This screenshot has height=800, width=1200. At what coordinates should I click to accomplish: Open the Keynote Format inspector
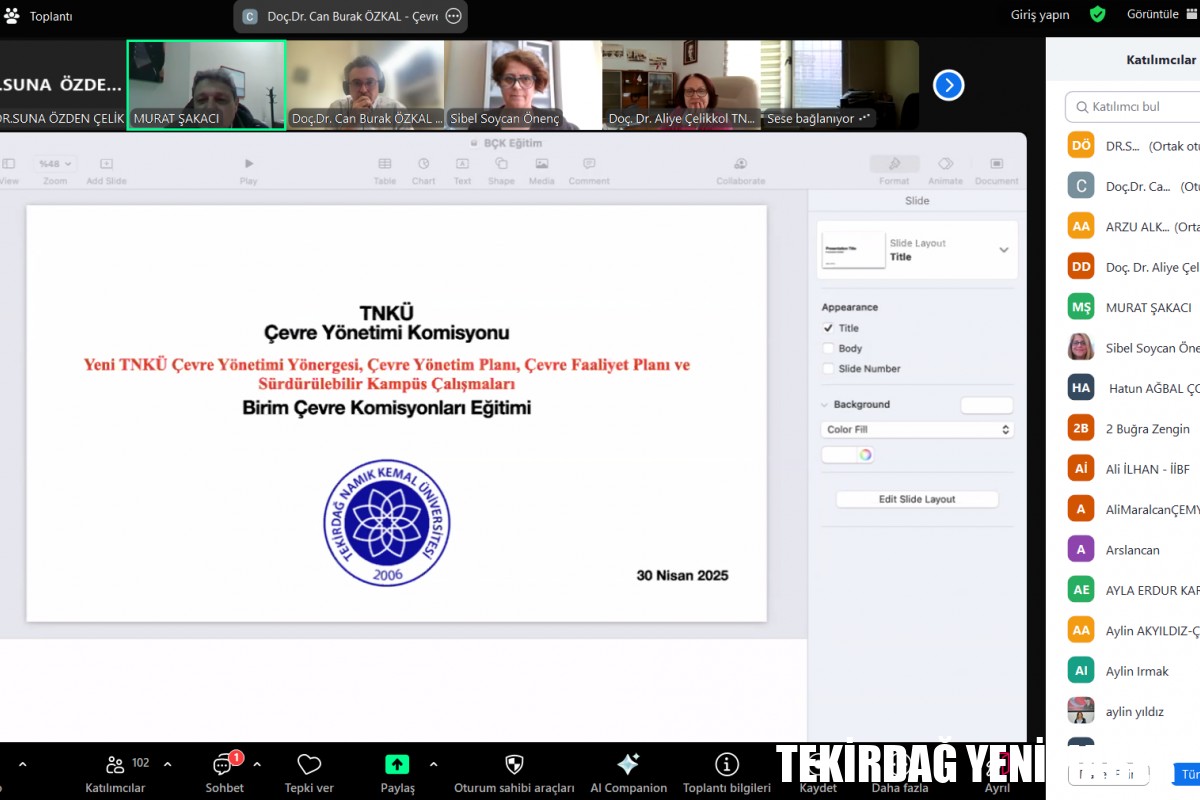click(x=894, y=170)
